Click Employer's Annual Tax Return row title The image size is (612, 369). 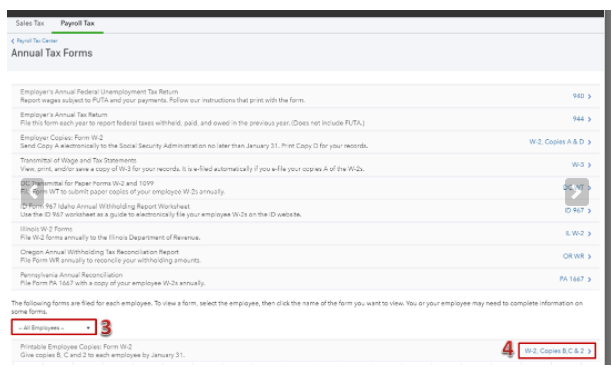64,114
